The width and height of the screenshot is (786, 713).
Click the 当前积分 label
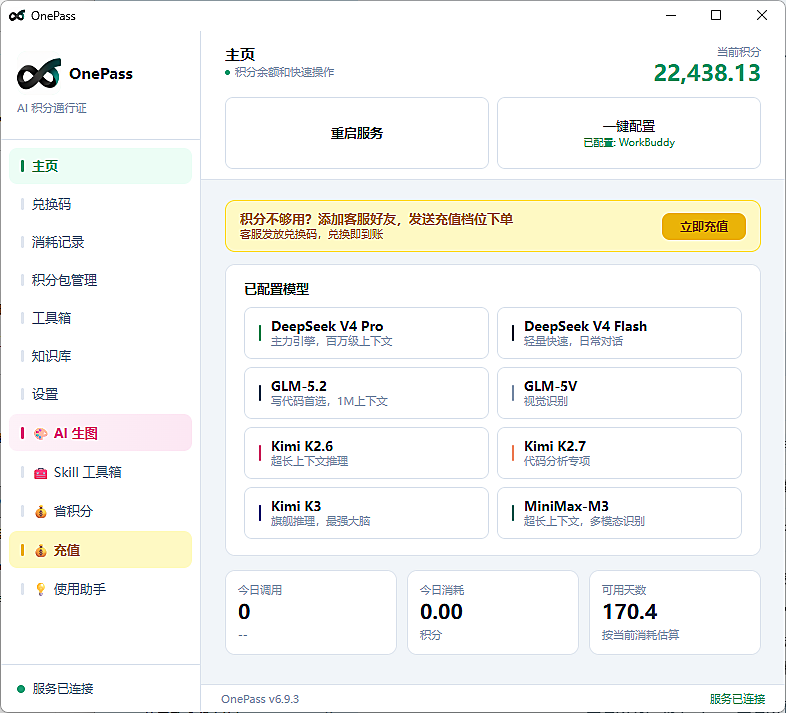(738, 52)
